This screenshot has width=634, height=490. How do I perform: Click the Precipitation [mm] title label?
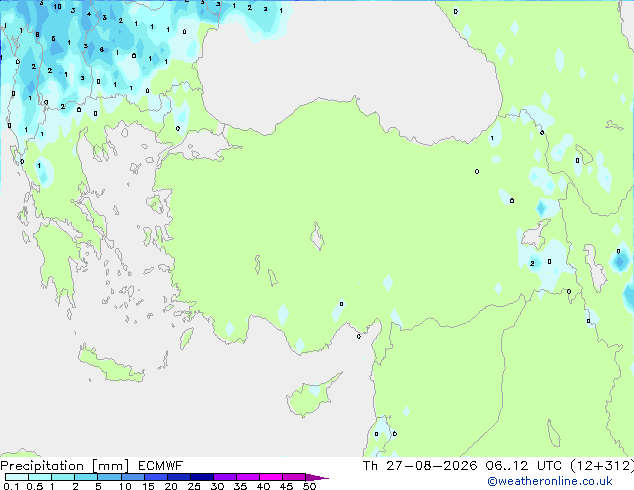tap(65, 466)
